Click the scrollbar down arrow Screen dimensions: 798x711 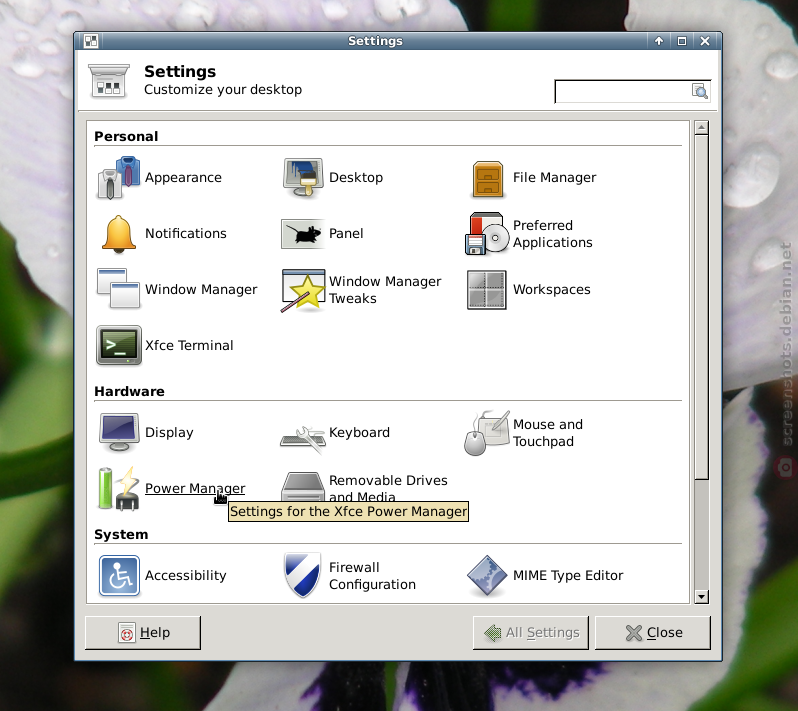coord(701,596)
